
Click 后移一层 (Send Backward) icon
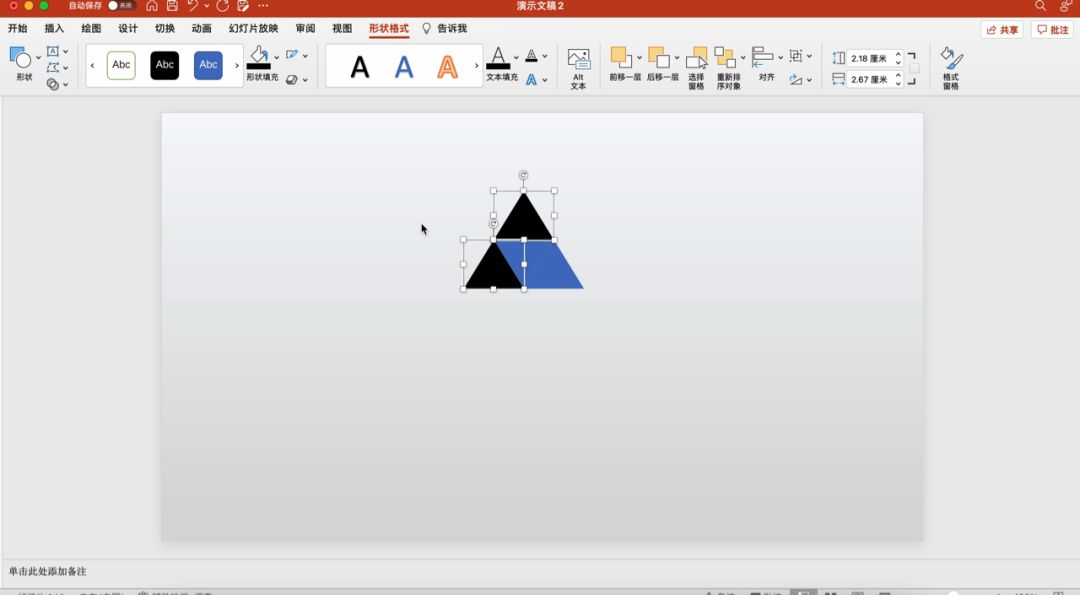click(658, 57)
